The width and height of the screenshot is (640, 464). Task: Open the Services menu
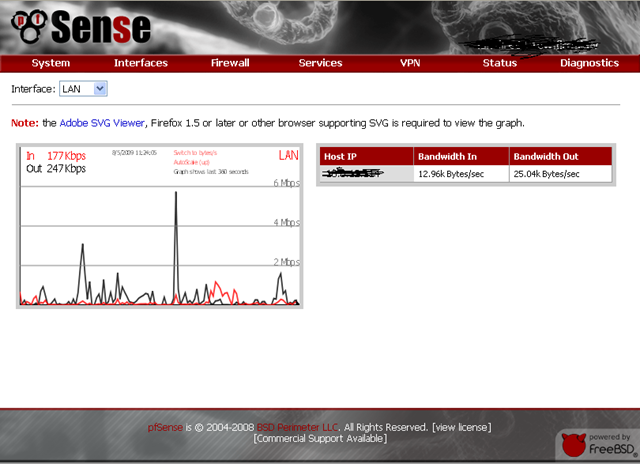[320, 63]
